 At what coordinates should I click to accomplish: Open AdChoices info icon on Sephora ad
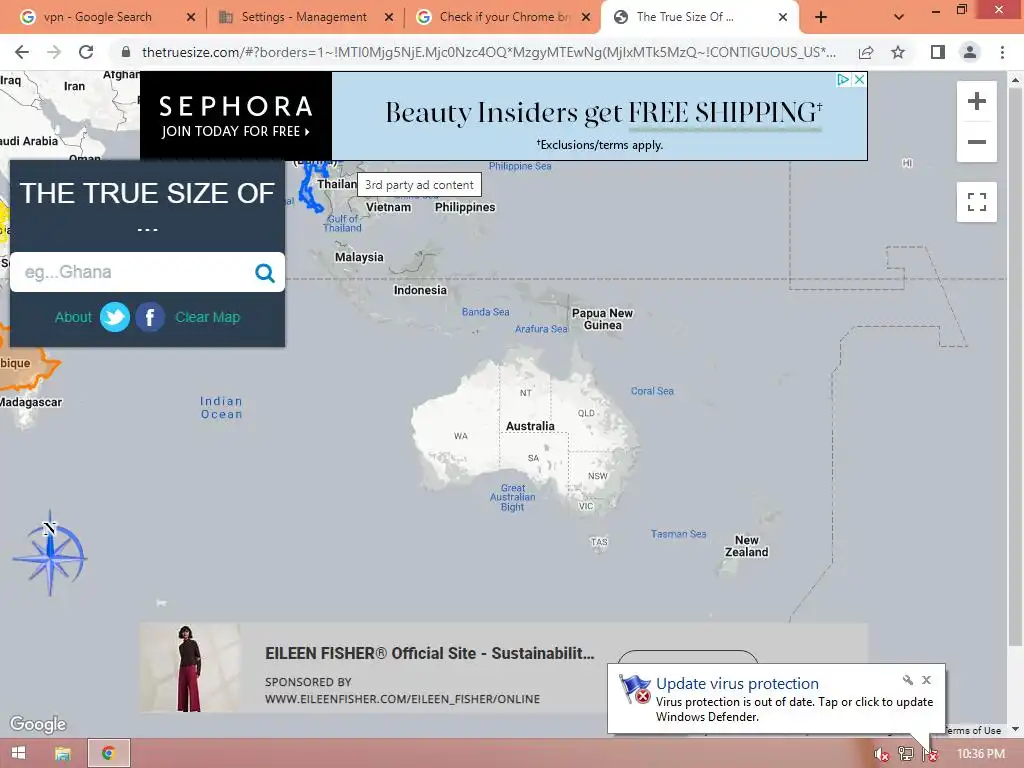[844, 80]
